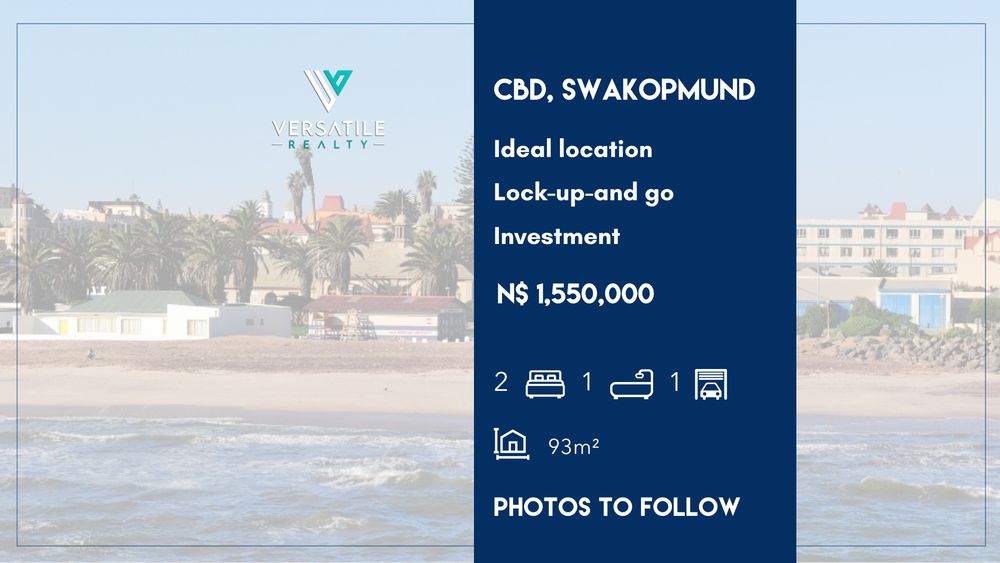Click the bedroom count number 2
This screenshot has height=563, width=1000.
501,383
